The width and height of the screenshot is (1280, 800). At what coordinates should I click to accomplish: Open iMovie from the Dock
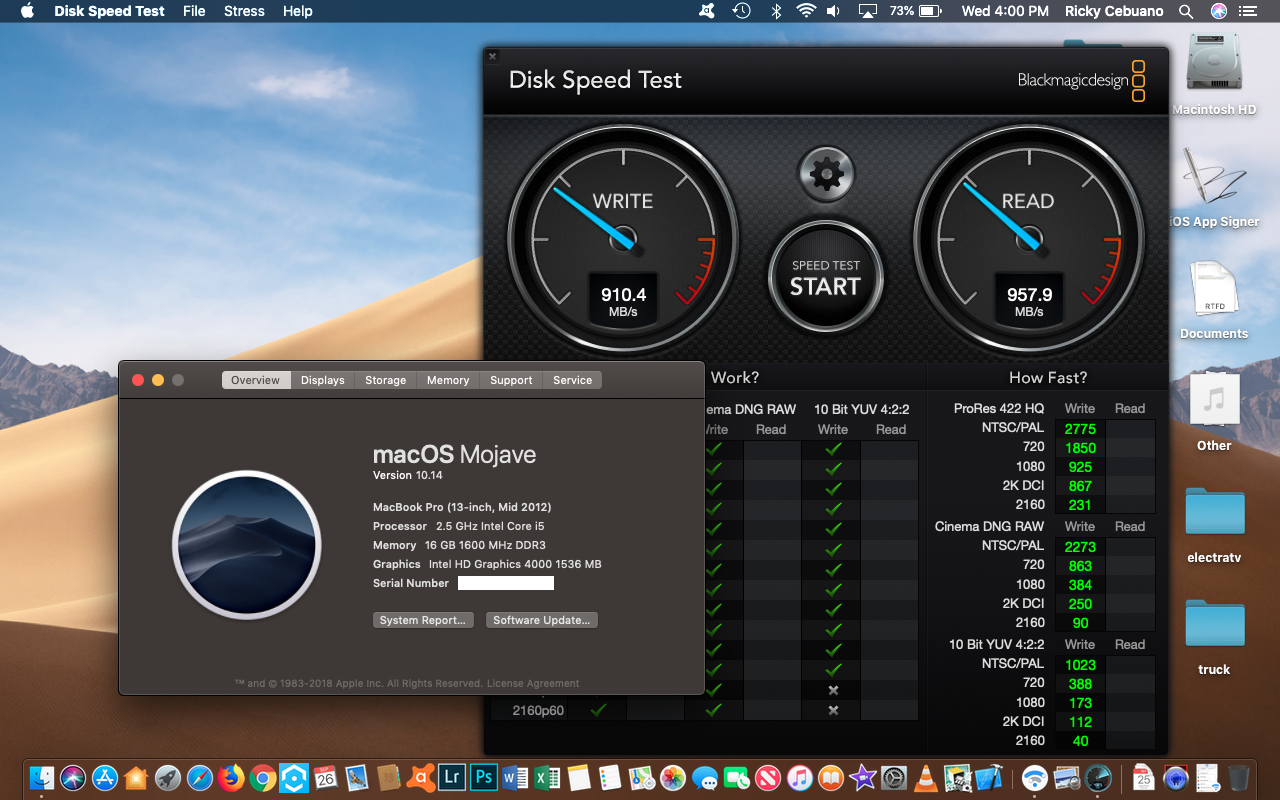[862, 777]
